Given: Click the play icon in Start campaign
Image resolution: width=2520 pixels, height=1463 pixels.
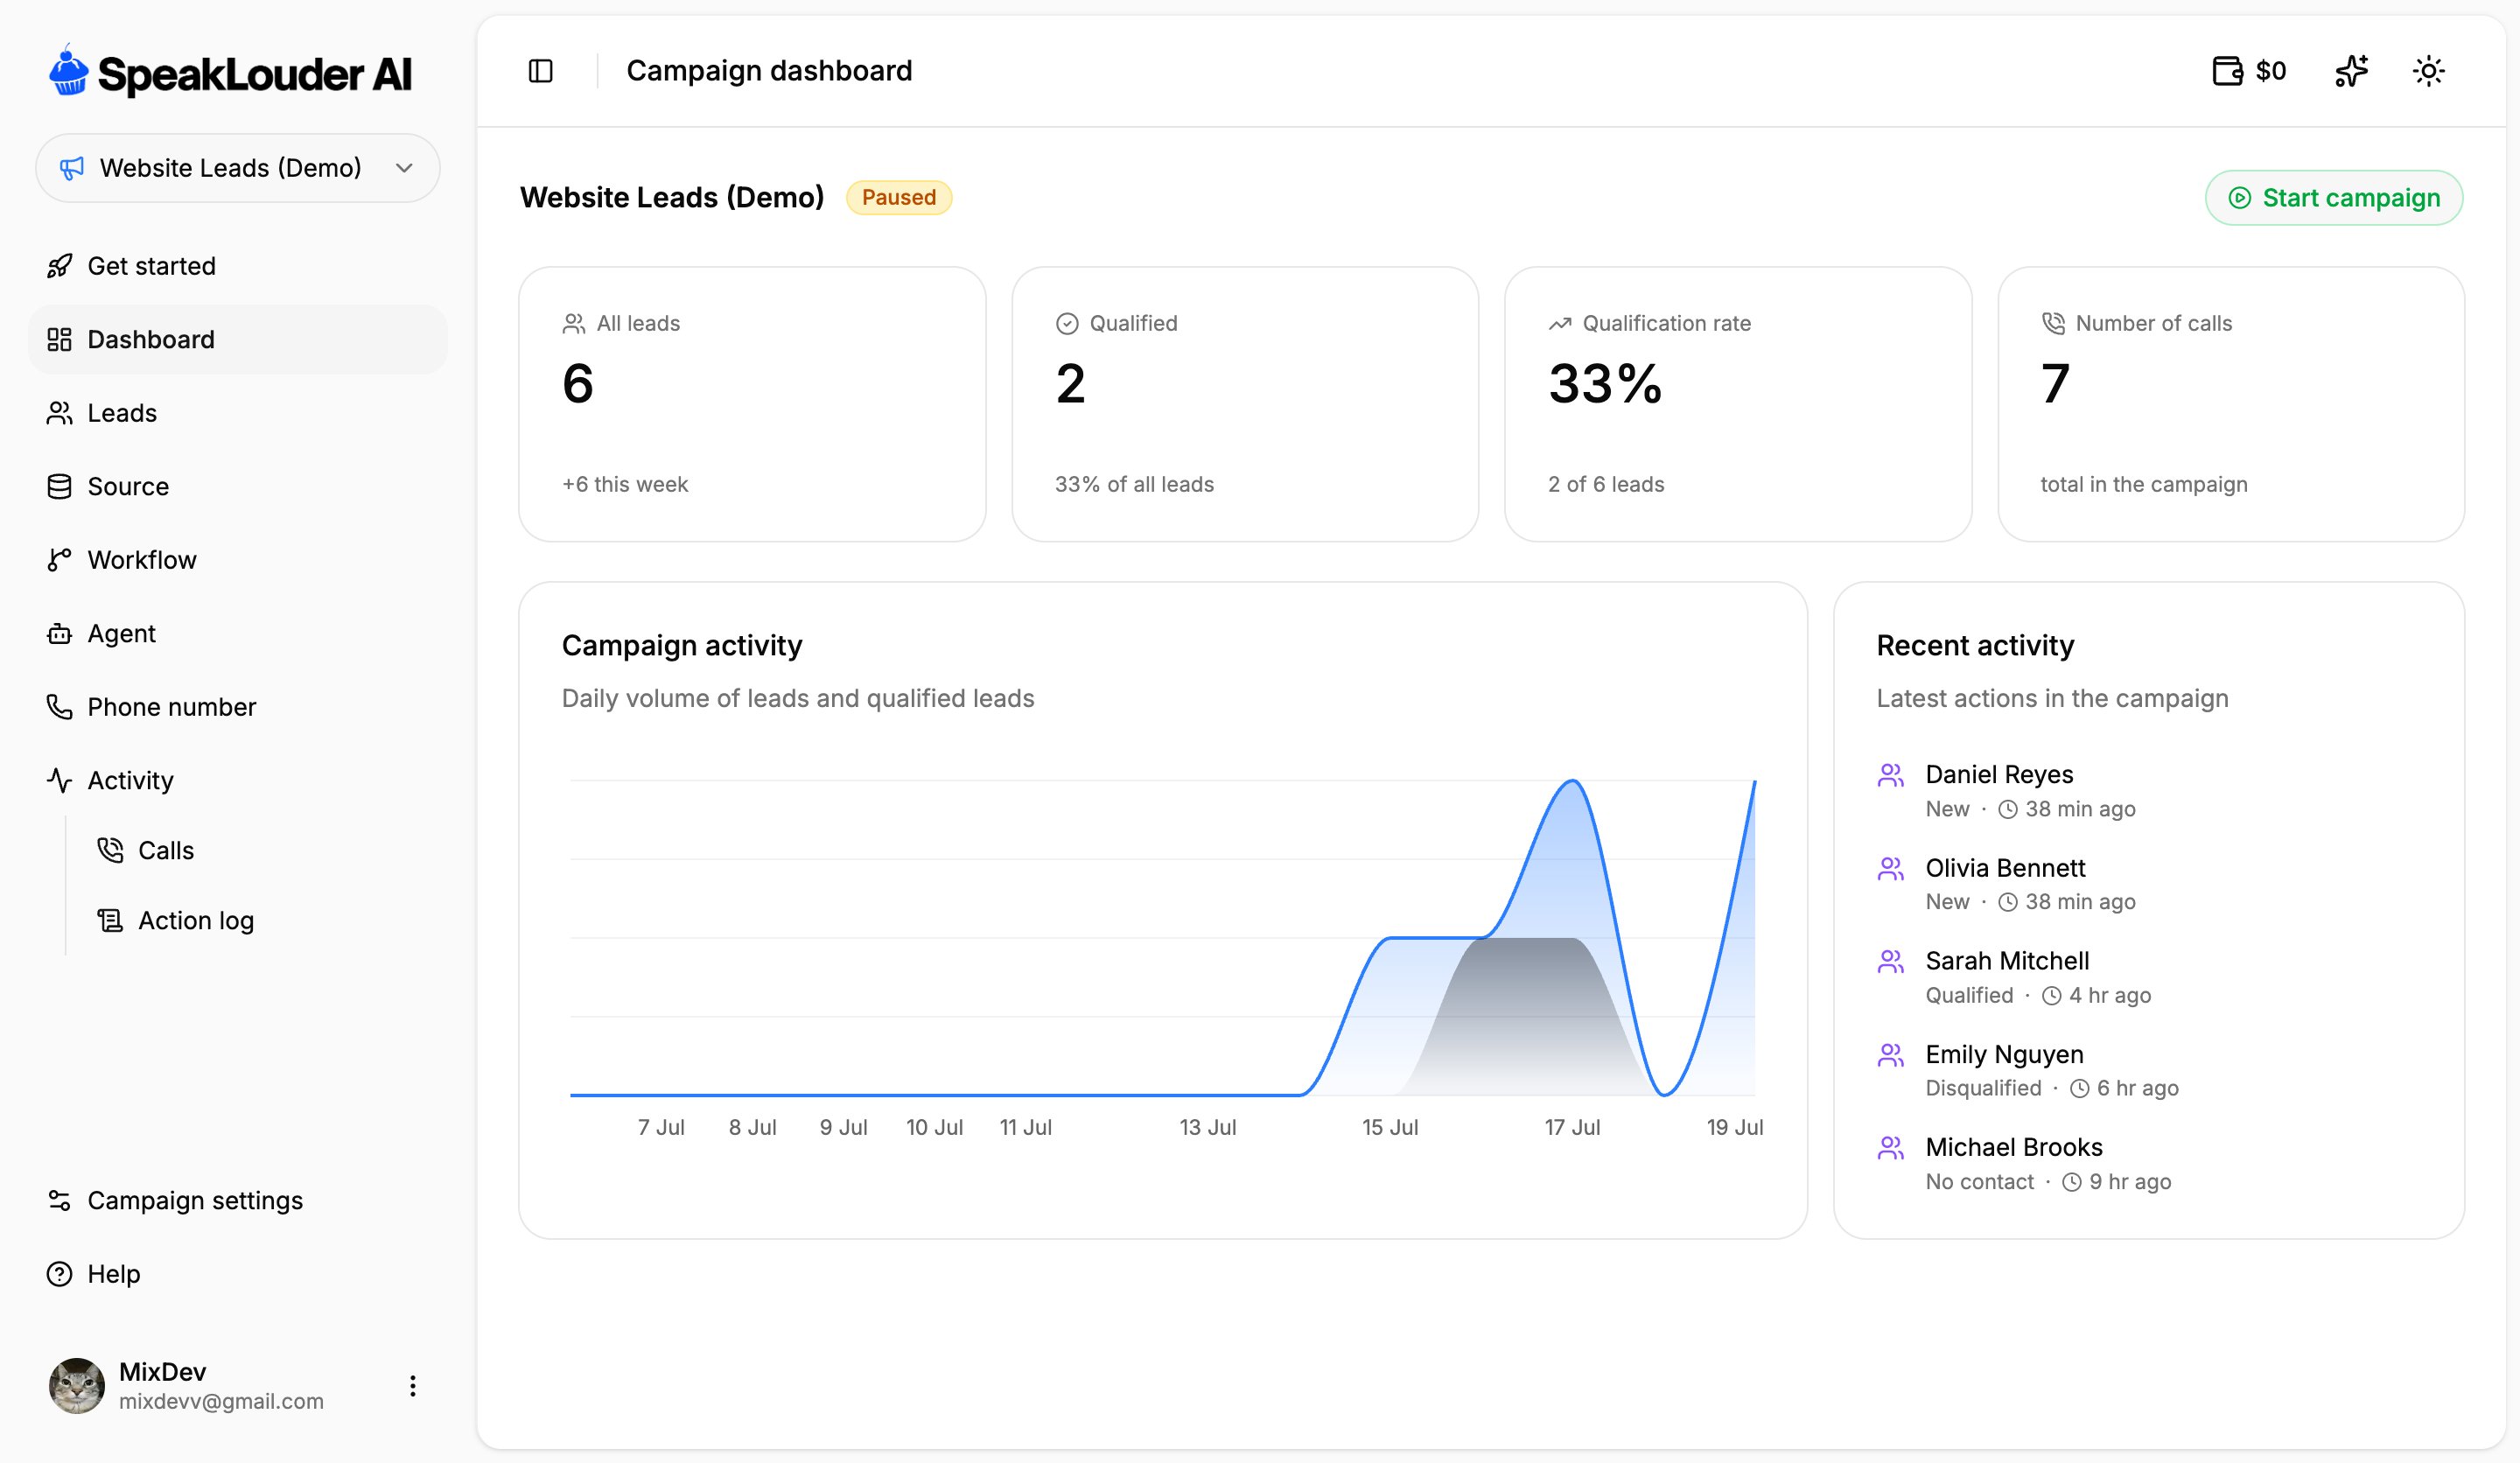Looking at the screenshot, I should tap(2239, 198).
